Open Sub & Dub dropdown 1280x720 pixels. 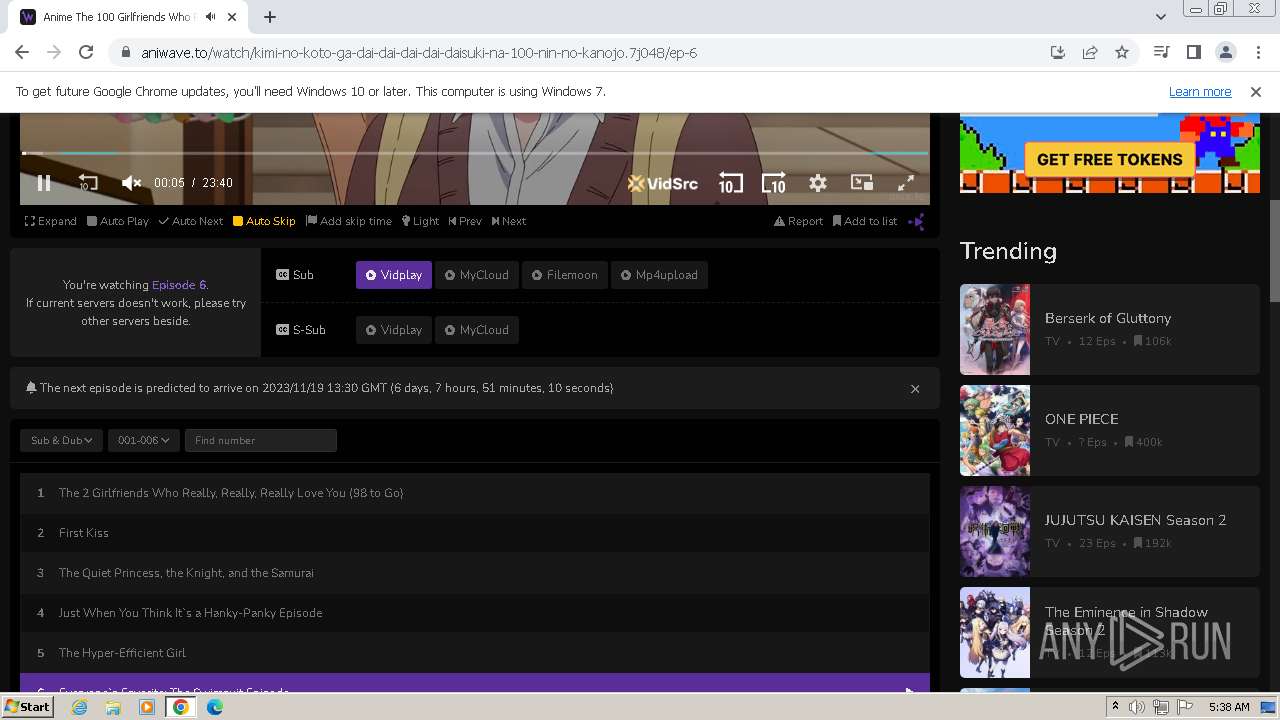click(x=61, y=440)
